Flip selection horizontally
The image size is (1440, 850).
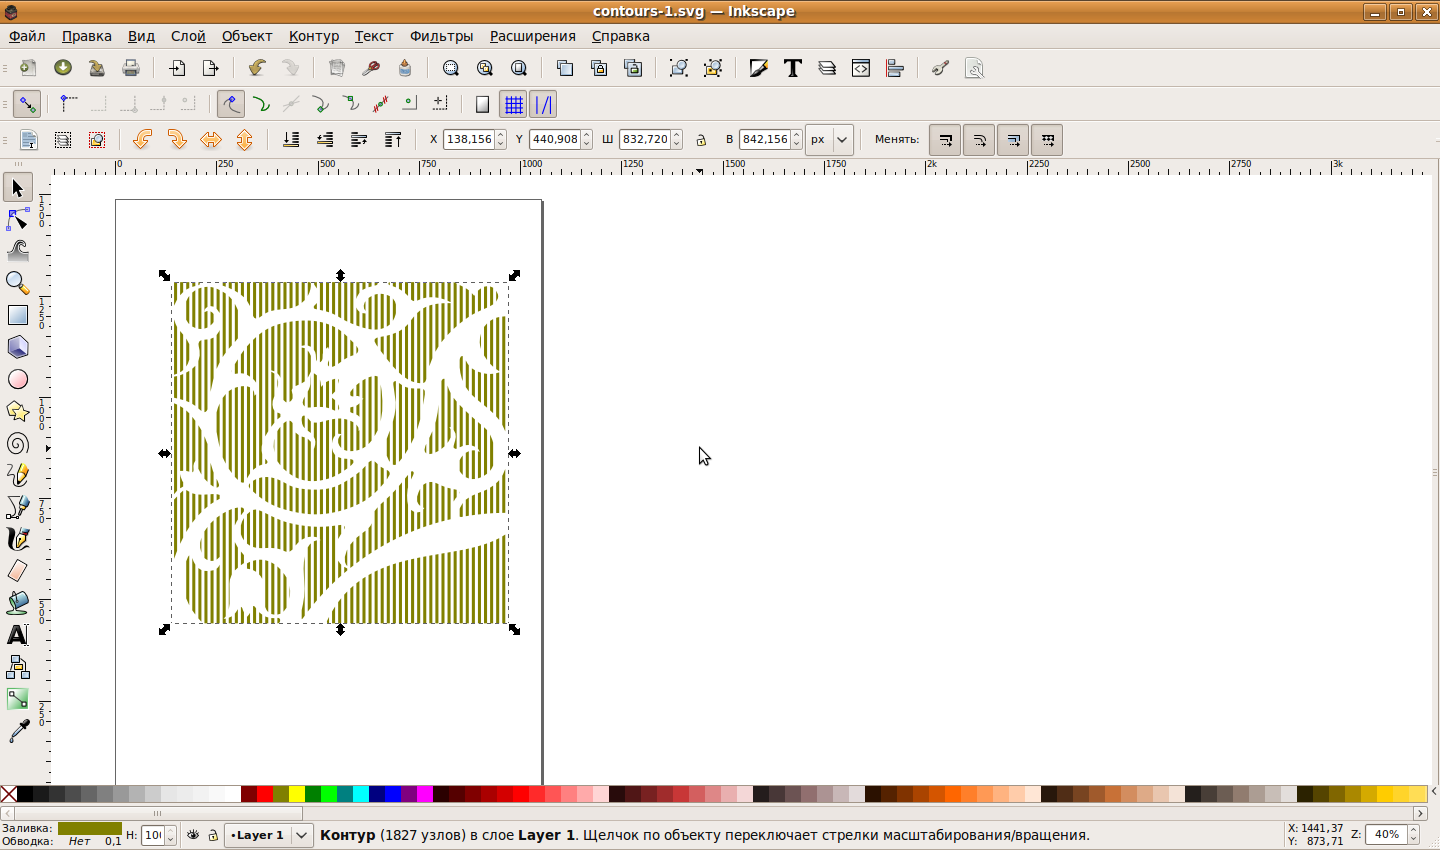pos(211,139)
